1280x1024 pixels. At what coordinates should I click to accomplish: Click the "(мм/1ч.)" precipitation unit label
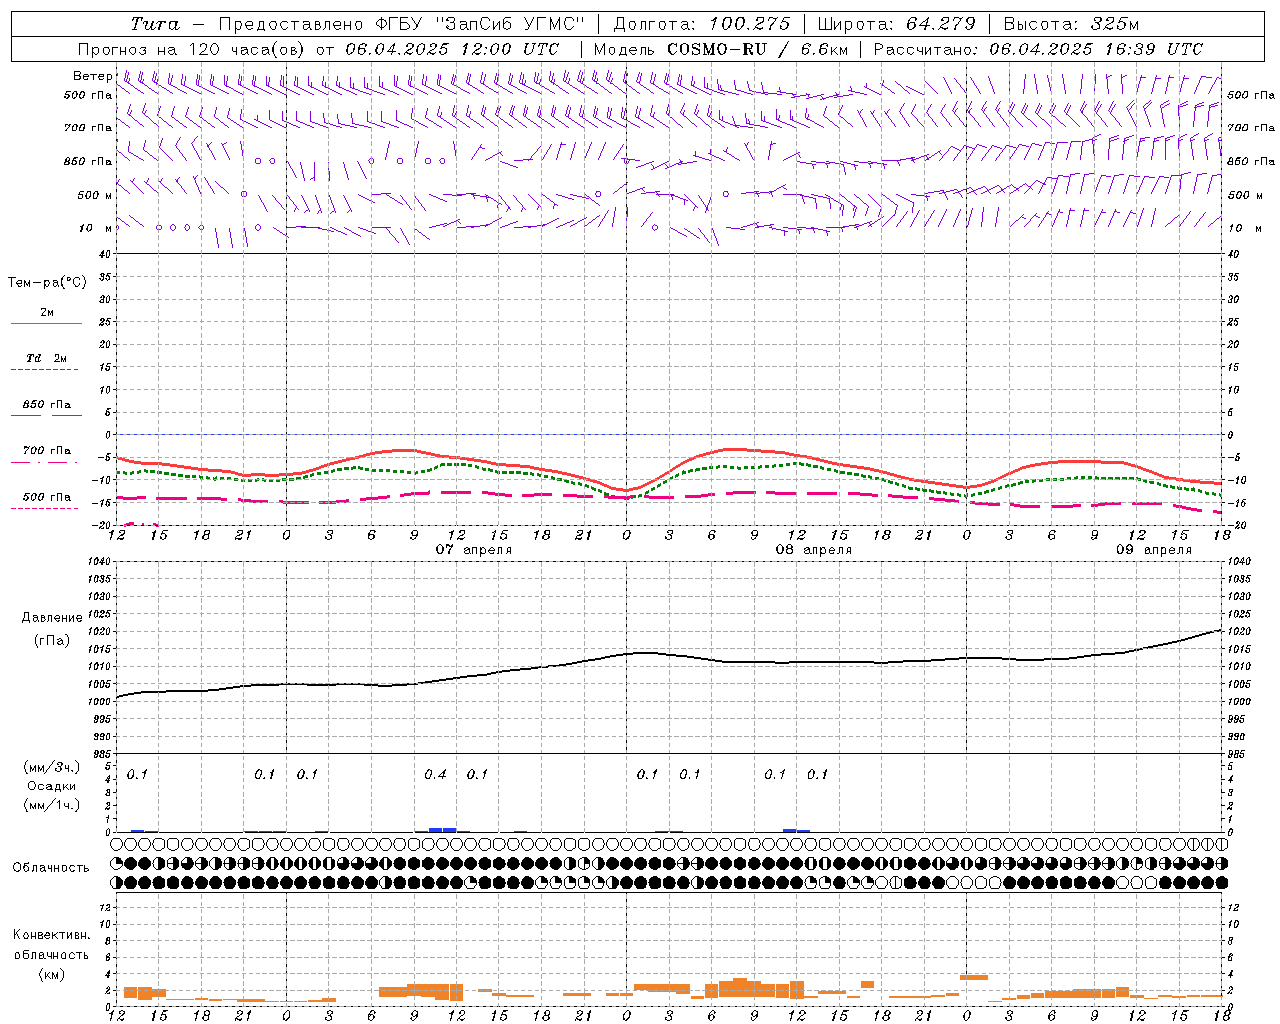click(52, 805)
